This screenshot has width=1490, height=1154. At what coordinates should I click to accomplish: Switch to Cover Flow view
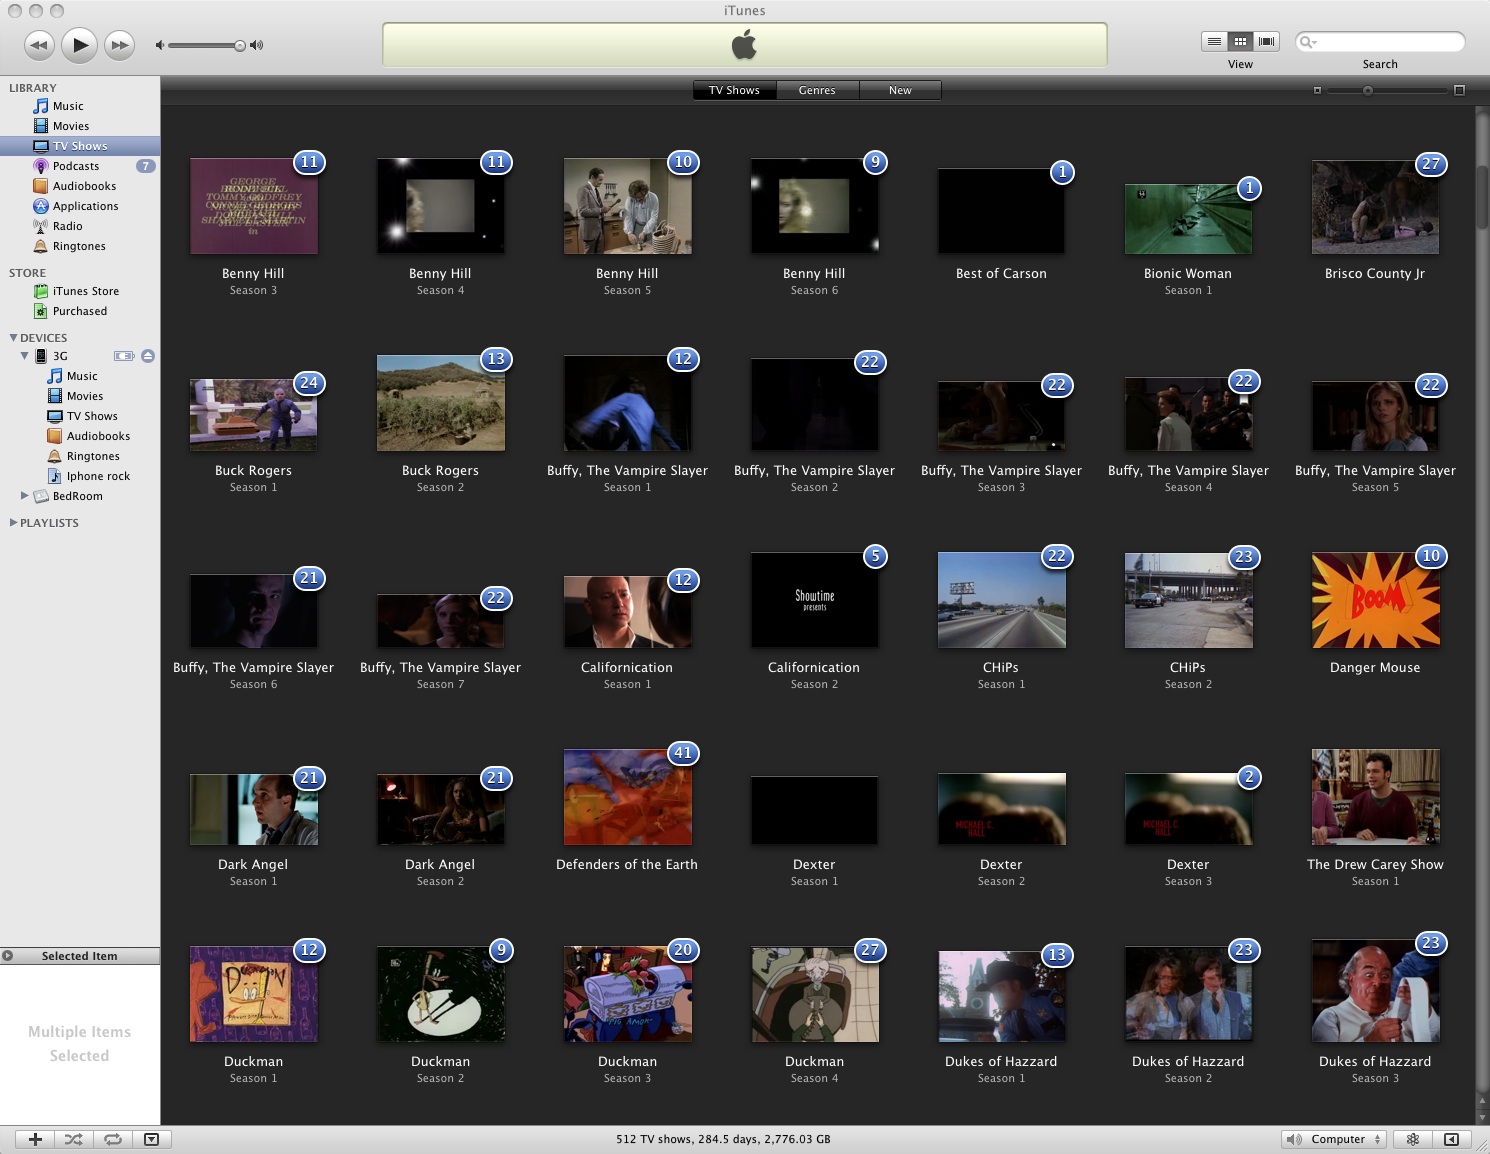(1266, 41)
